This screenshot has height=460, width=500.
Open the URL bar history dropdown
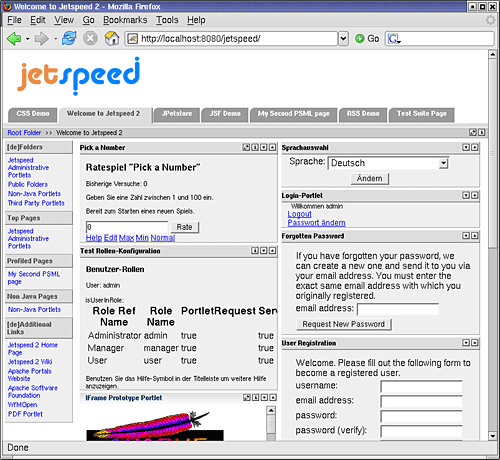click(x=343, y=39)
